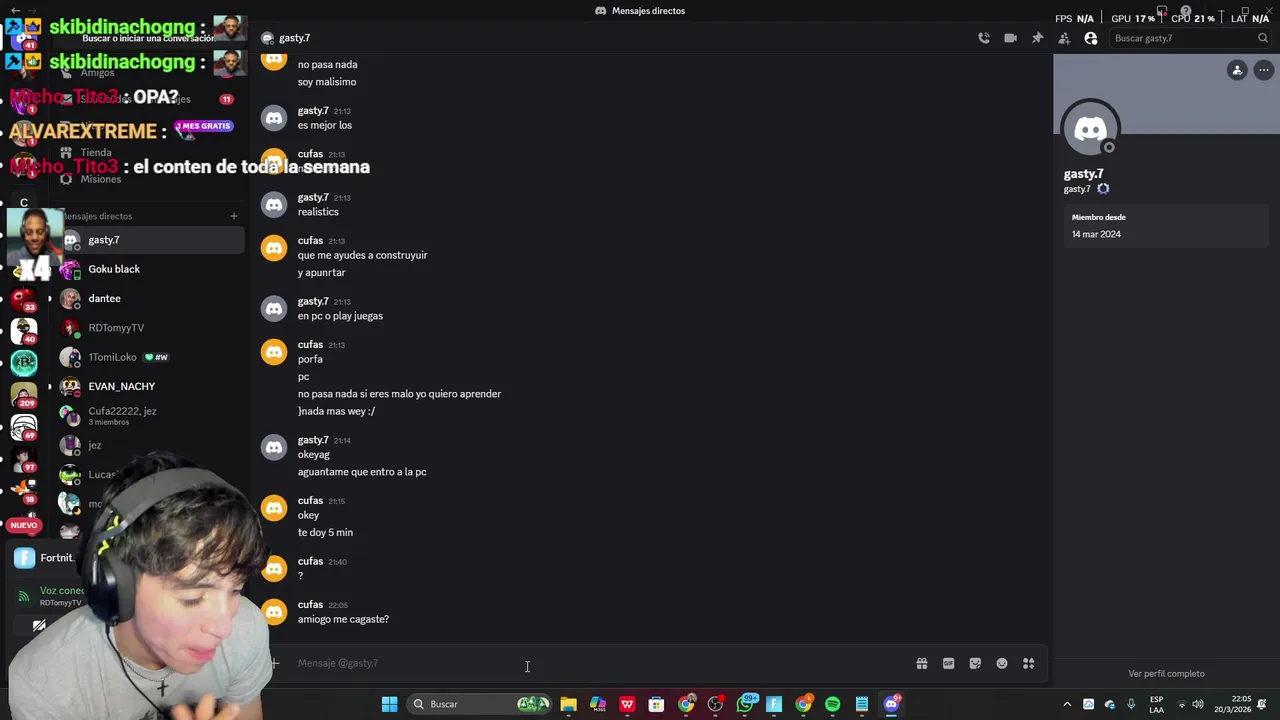Viewport: 1280px width, 720px height.
Task: Start a video call with gasty.7
Action: click(x=1011, y=38)
